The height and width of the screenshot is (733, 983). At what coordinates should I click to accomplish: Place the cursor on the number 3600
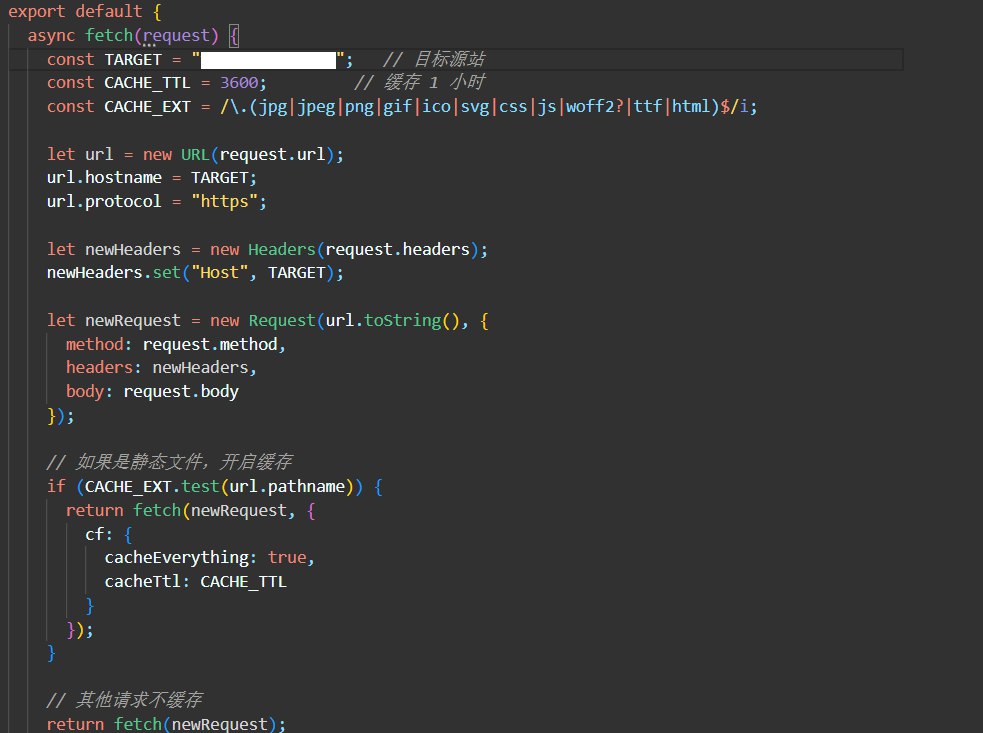[x=238, y=83]
